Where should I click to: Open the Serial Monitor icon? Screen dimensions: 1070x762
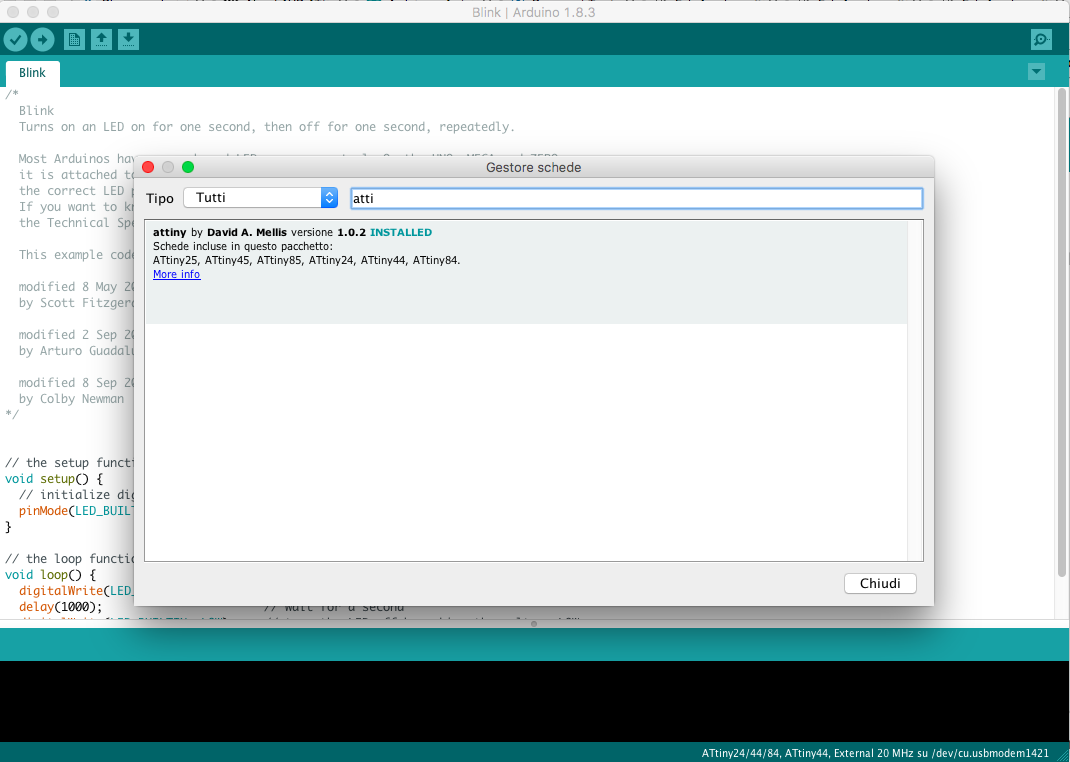(1041, 40)
